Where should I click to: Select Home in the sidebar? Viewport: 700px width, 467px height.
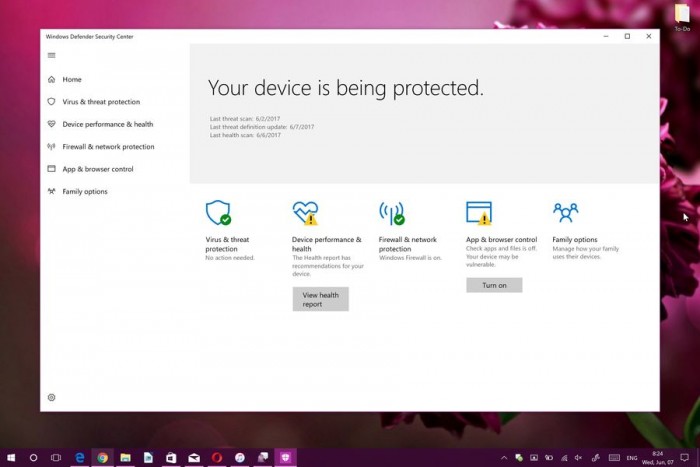tap(72, 79)
